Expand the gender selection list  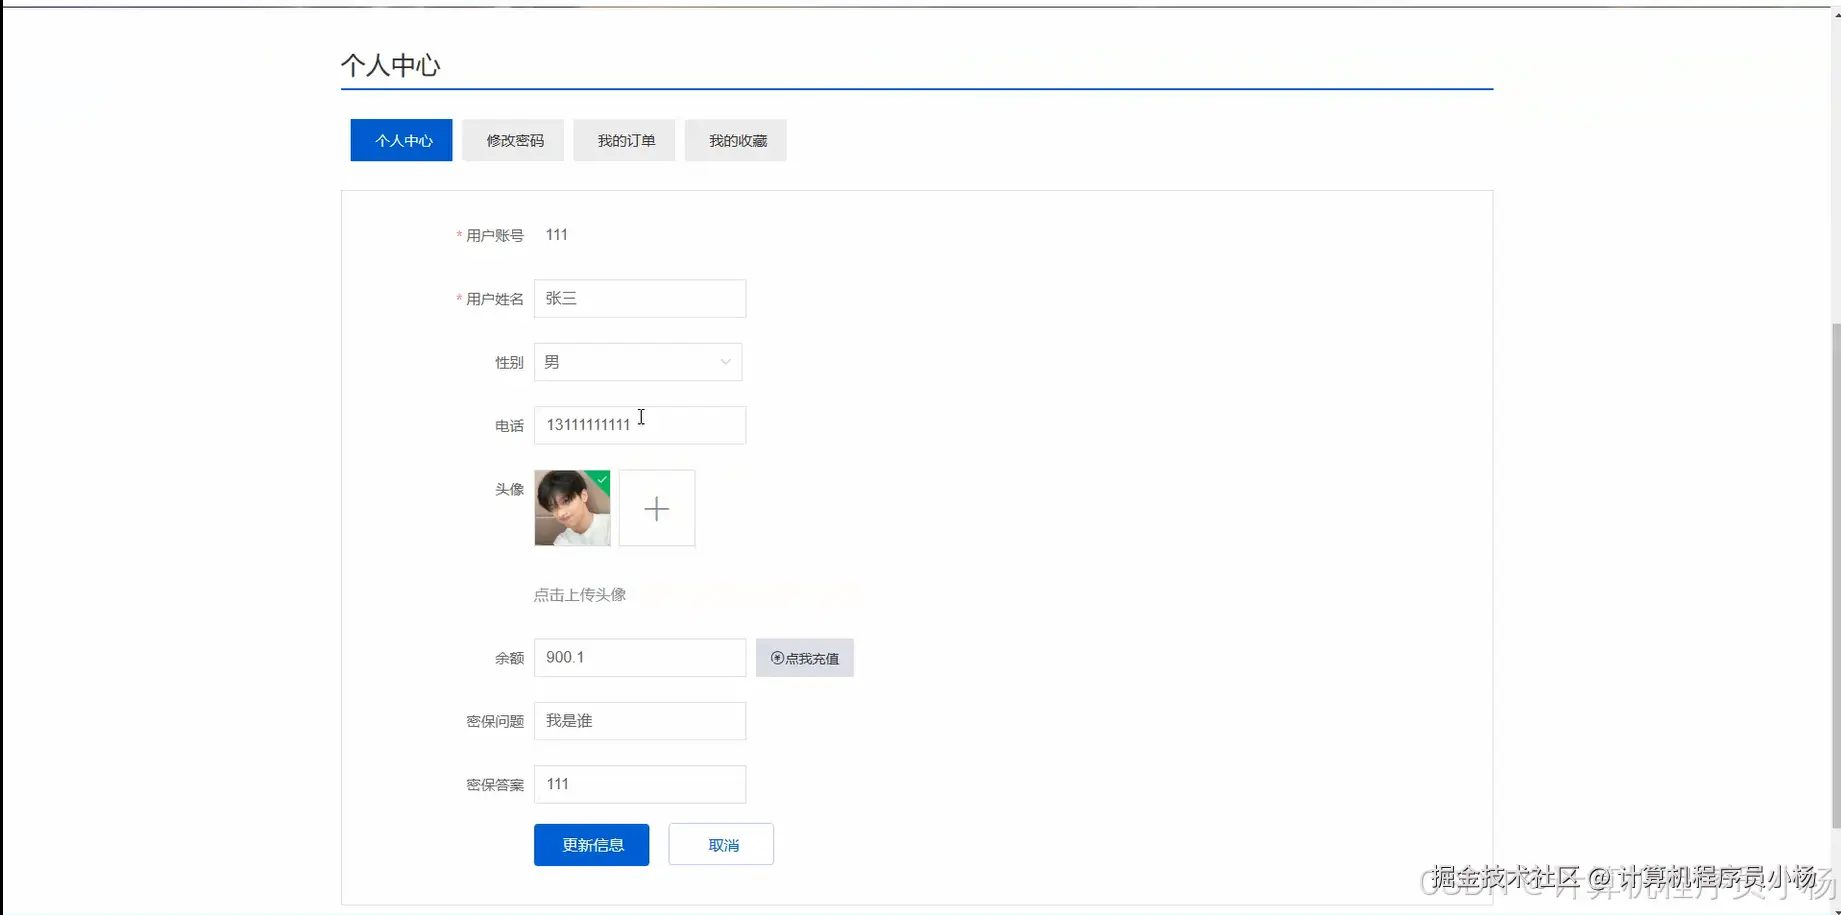637,362
